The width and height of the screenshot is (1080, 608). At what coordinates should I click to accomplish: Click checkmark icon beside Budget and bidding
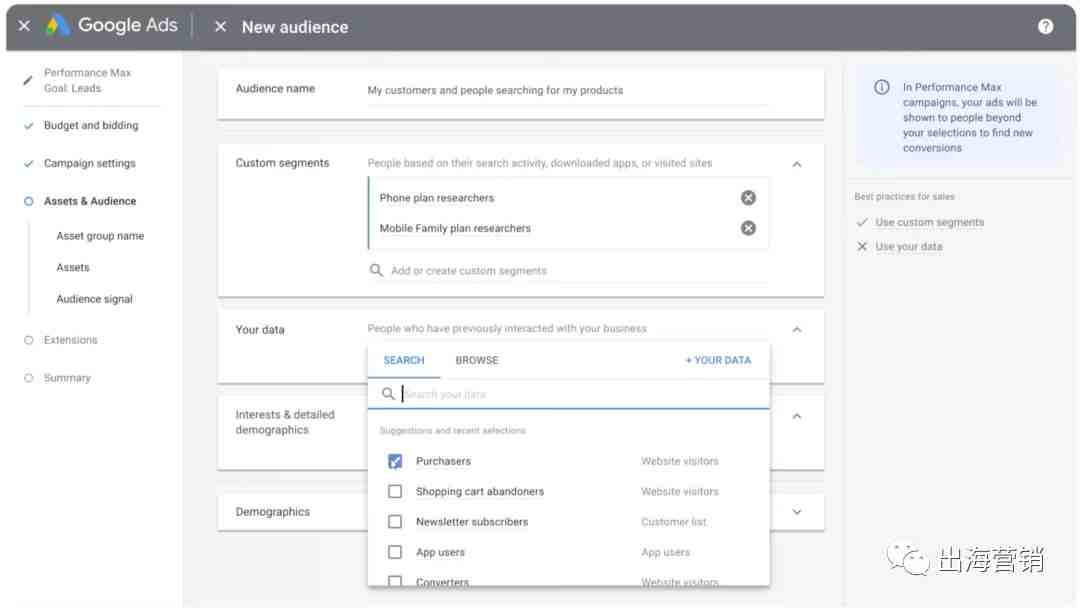(x=28, y=125)
